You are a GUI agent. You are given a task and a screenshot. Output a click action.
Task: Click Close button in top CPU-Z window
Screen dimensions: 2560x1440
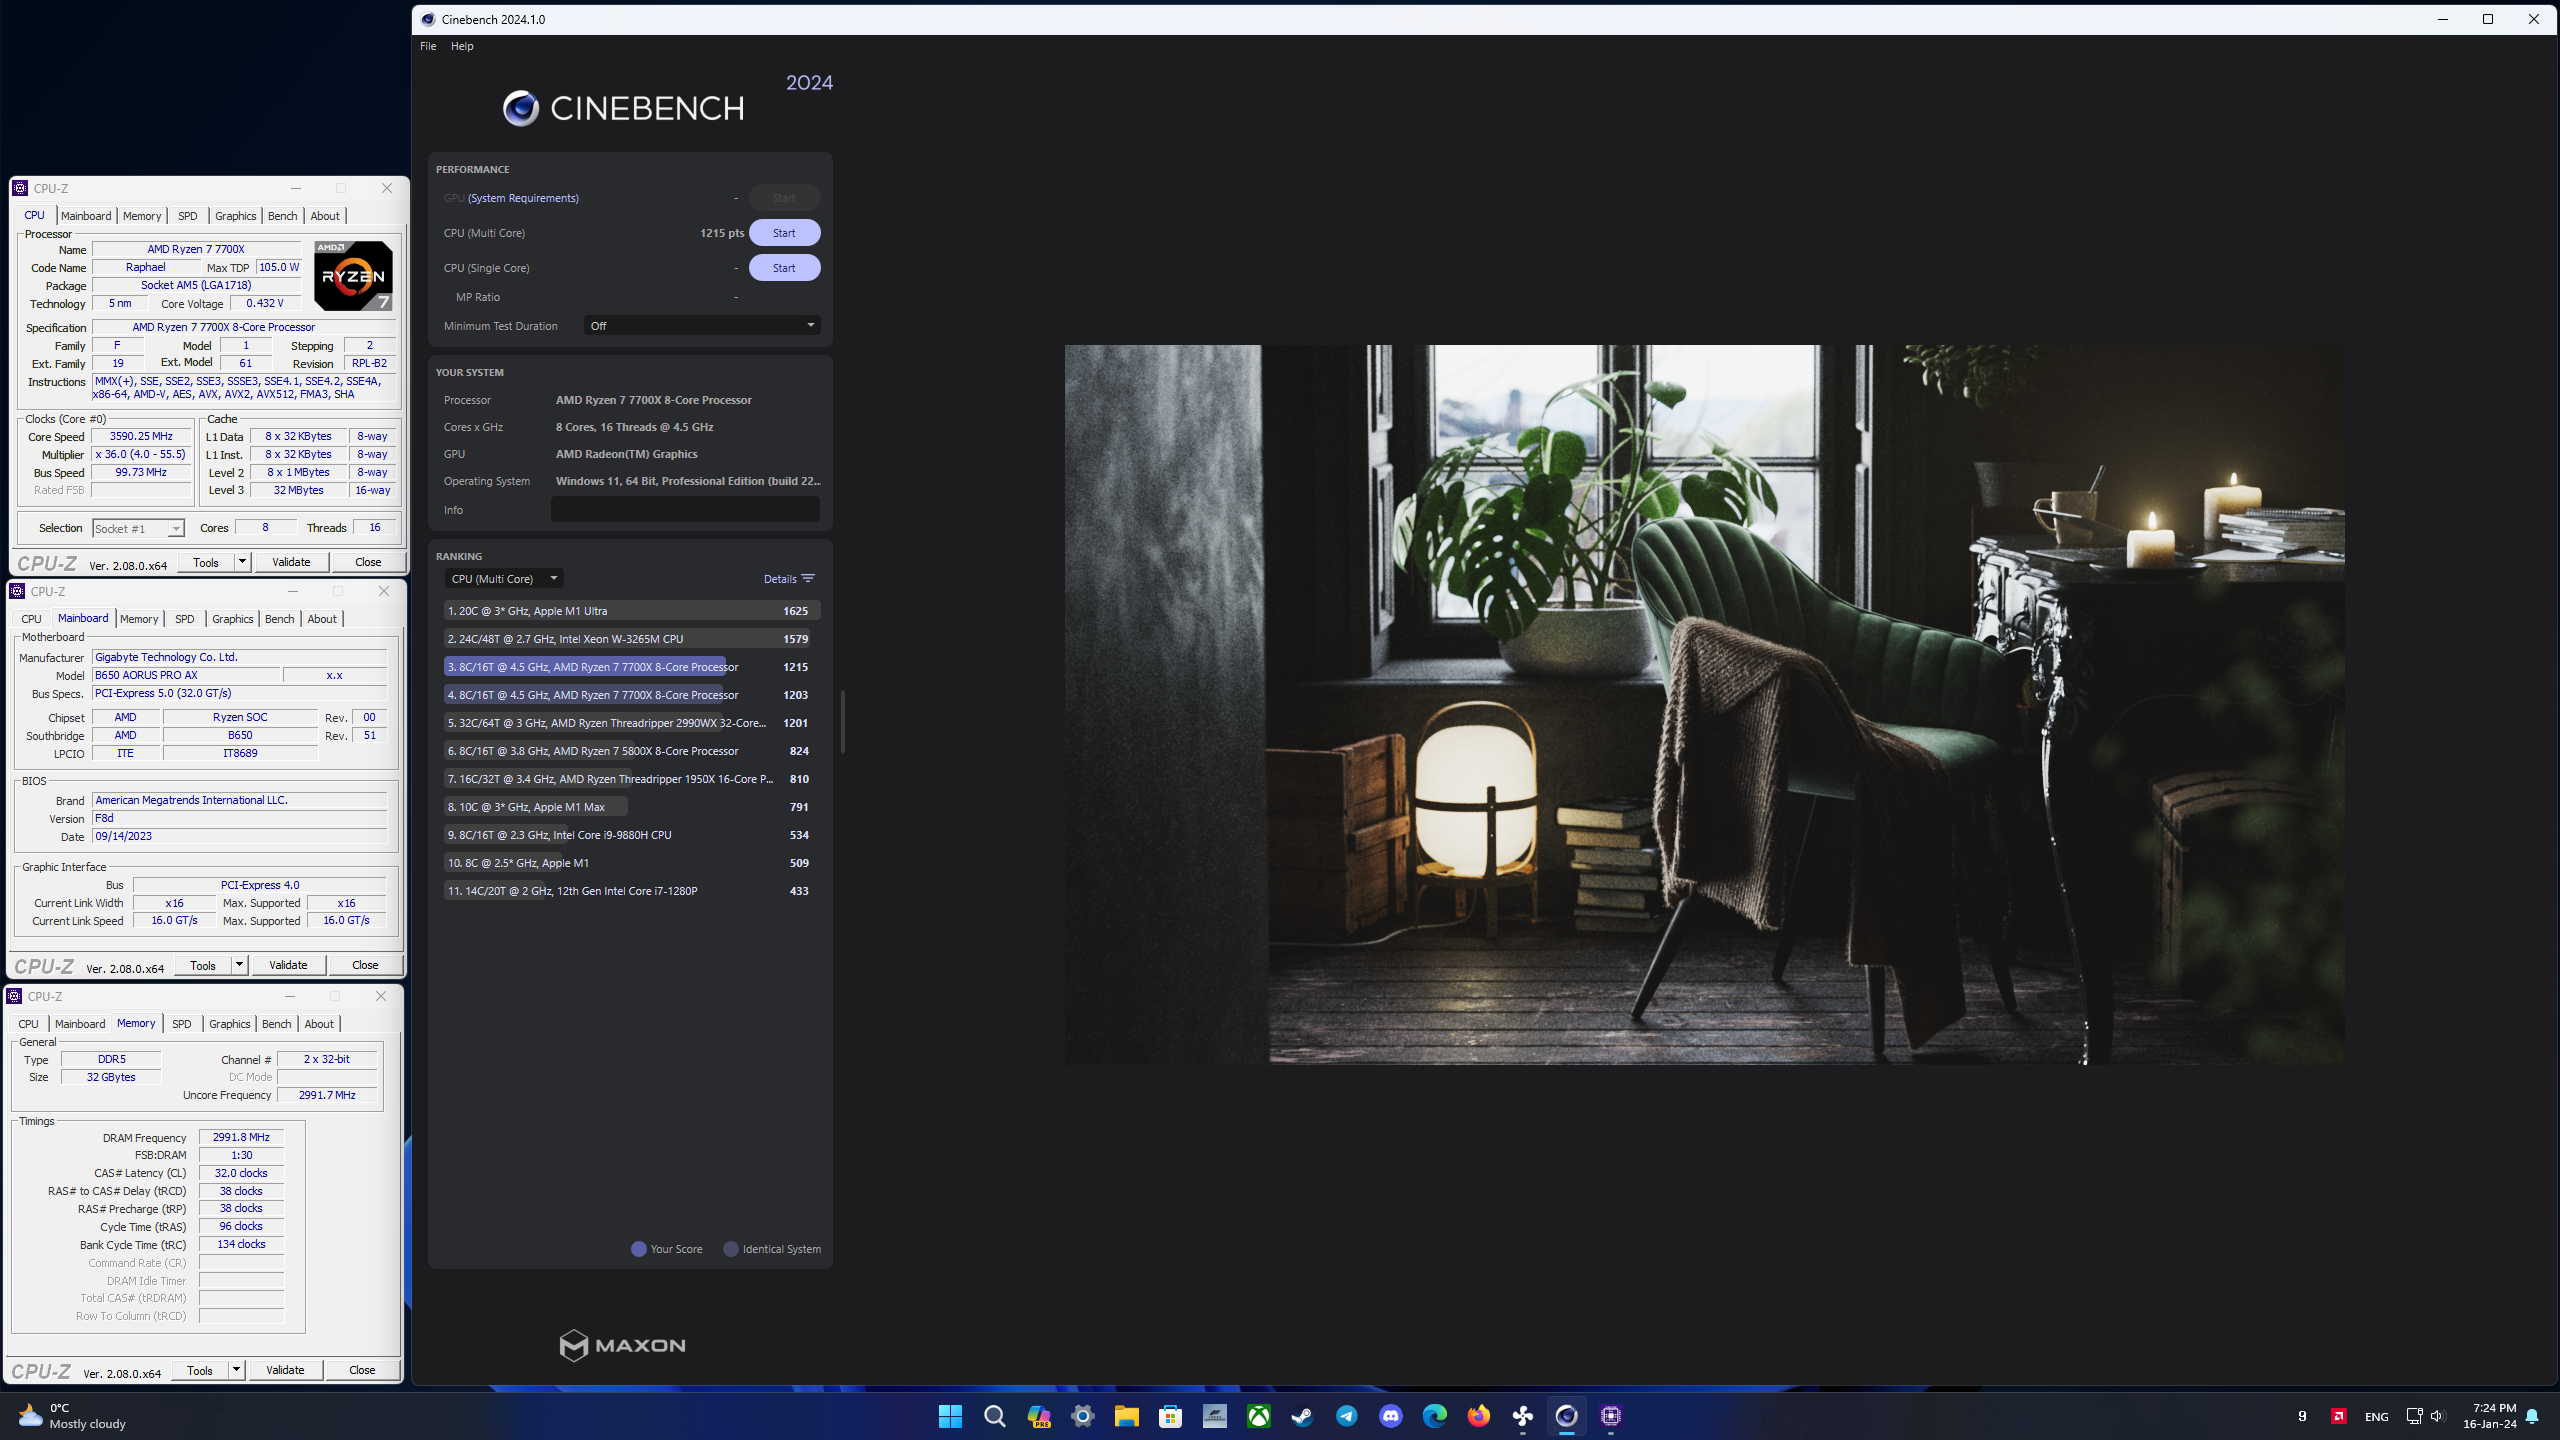[x=368, y=563]
